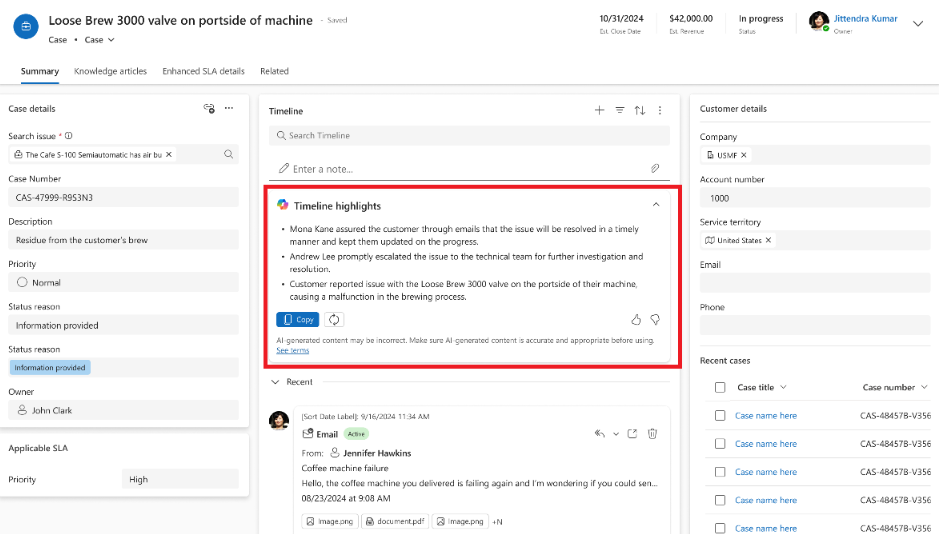
Task: Open first 'Case name here' link
Action: pyautogui.click(x=766, y=415)
